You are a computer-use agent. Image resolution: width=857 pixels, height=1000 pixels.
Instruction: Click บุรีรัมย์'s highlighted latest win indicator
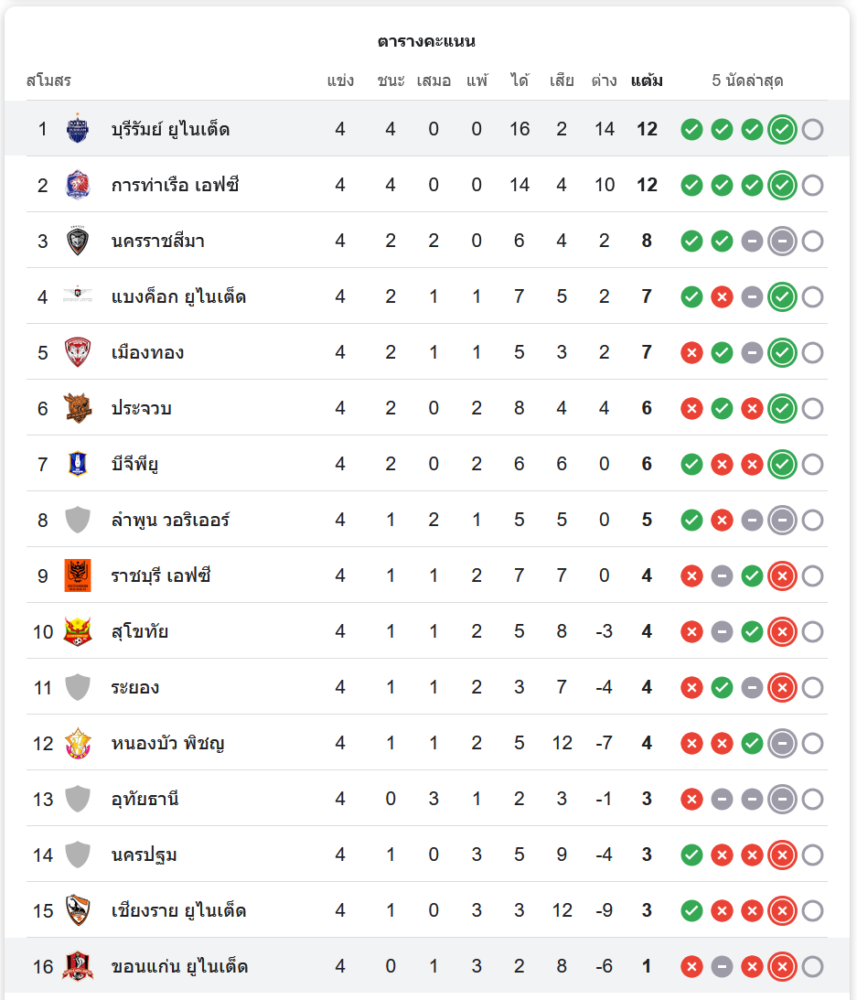(782, 129)
